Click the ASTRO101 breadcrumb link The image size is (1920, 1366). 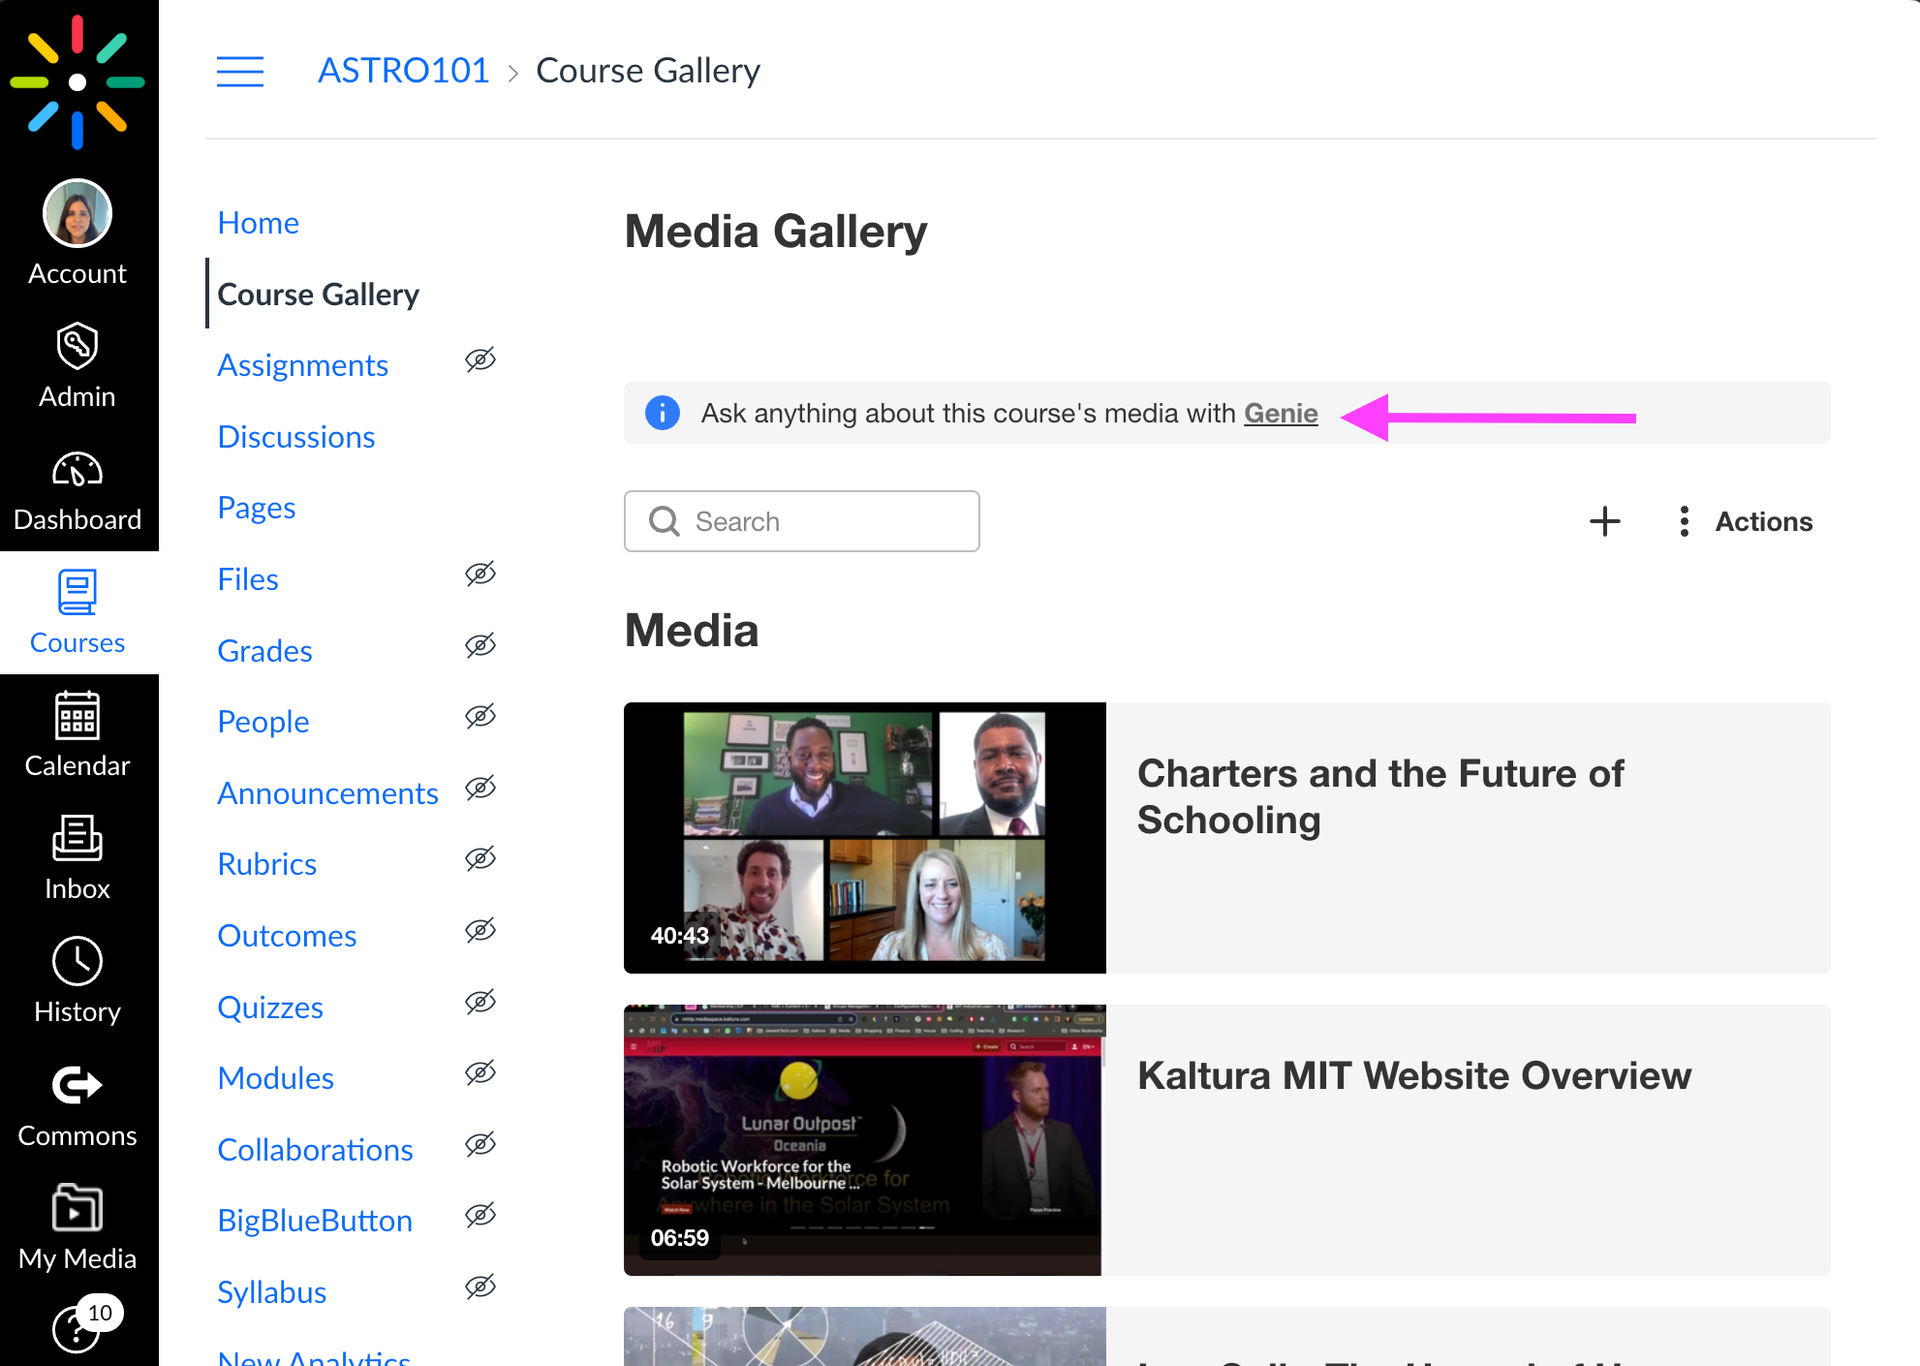(x=403, y=71)
